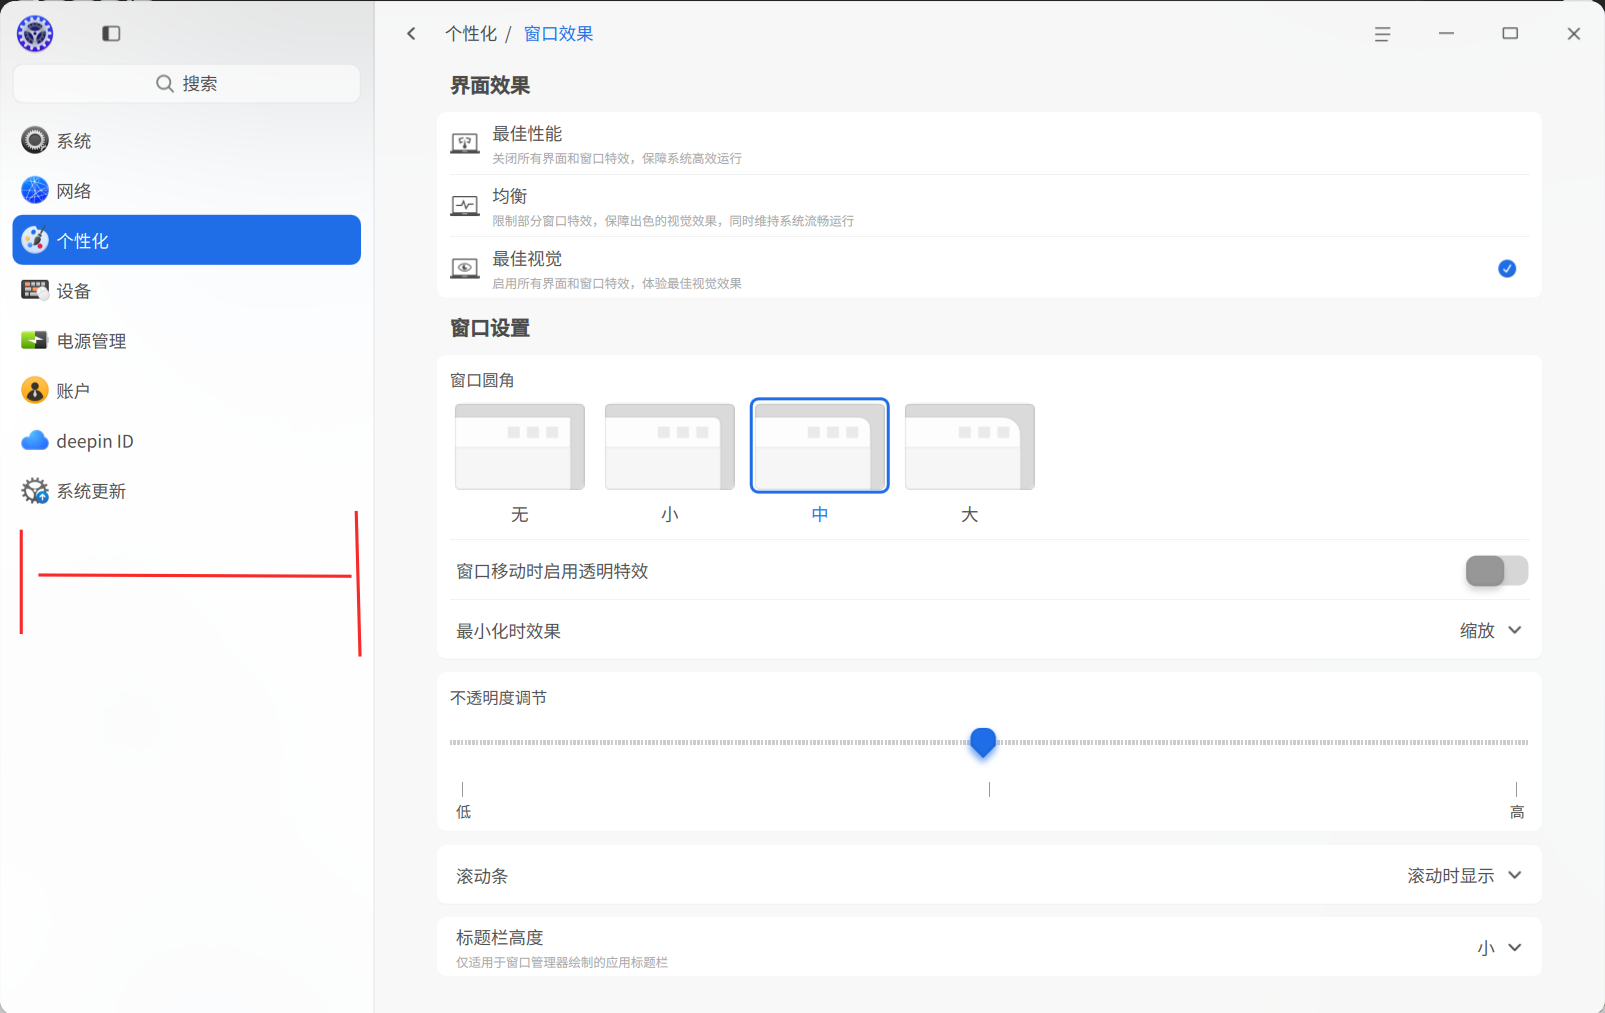
Task: Select the 最佳性能 interface effect option
Action: pos(989,144)
